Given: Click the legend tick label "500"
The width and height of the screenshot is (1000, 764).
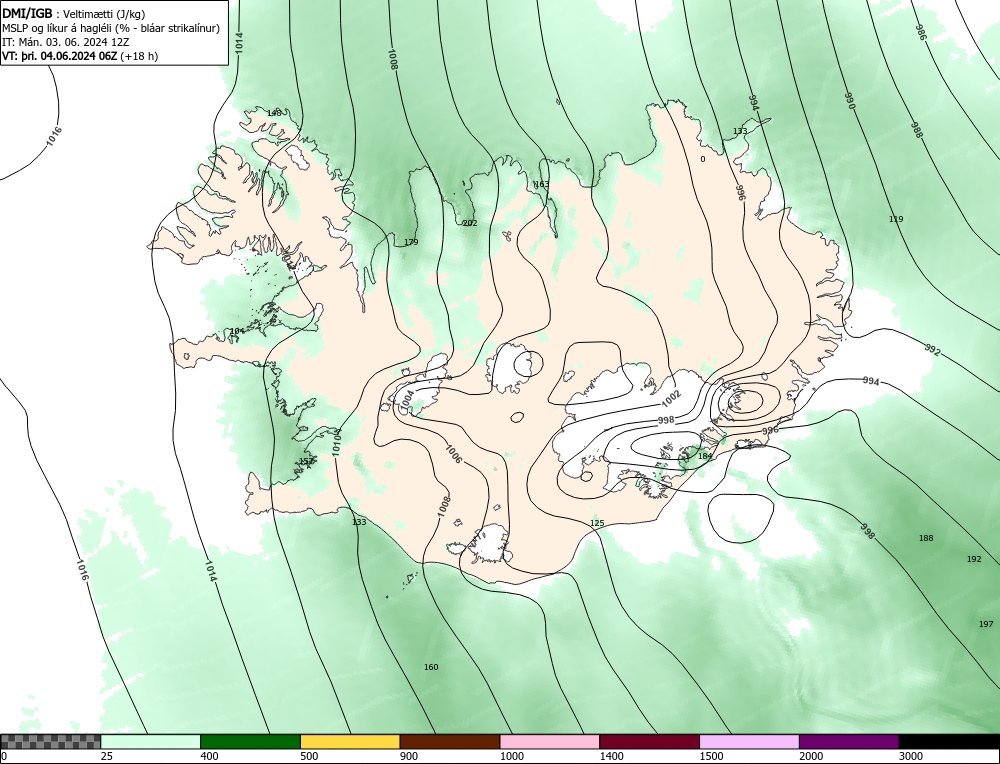Looking at the screenshot, I should coord(309,756).
